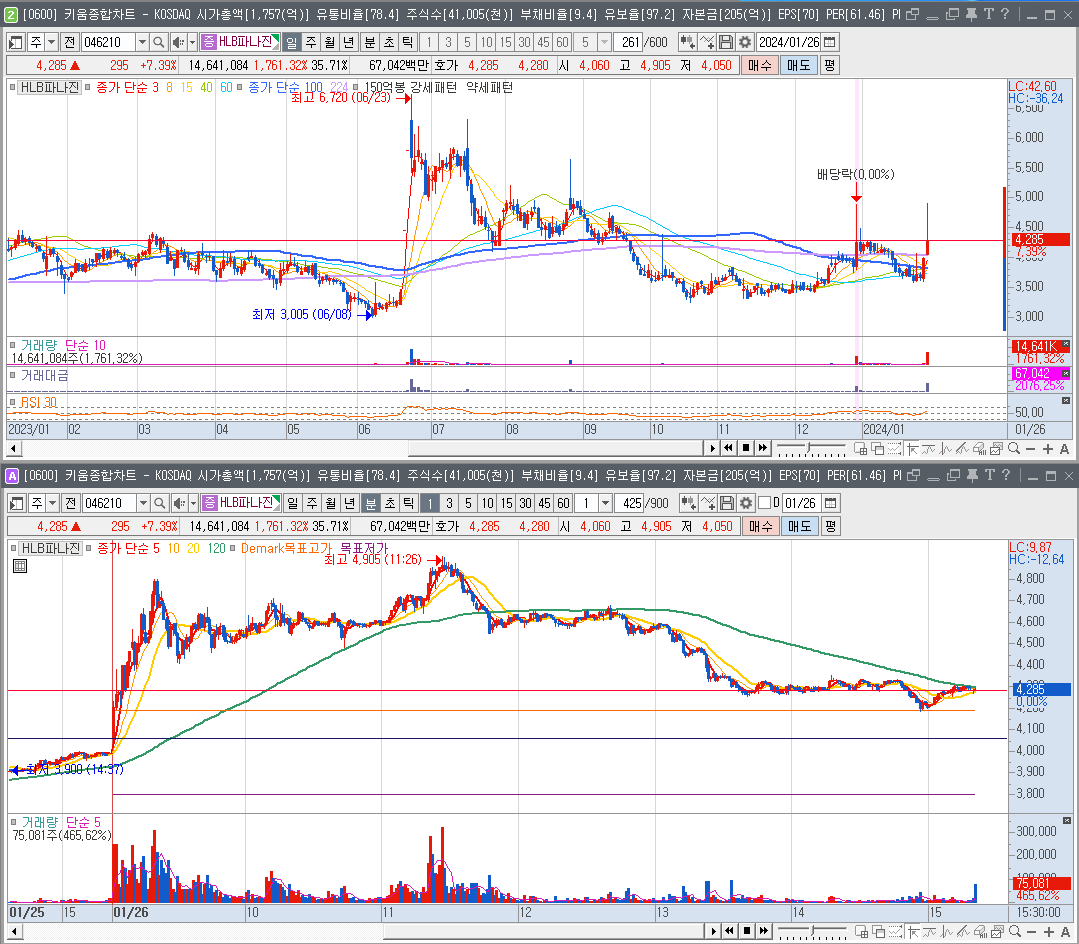Click the candlestick chart-type icon in top chart toolbar

[x=687, y=43]
